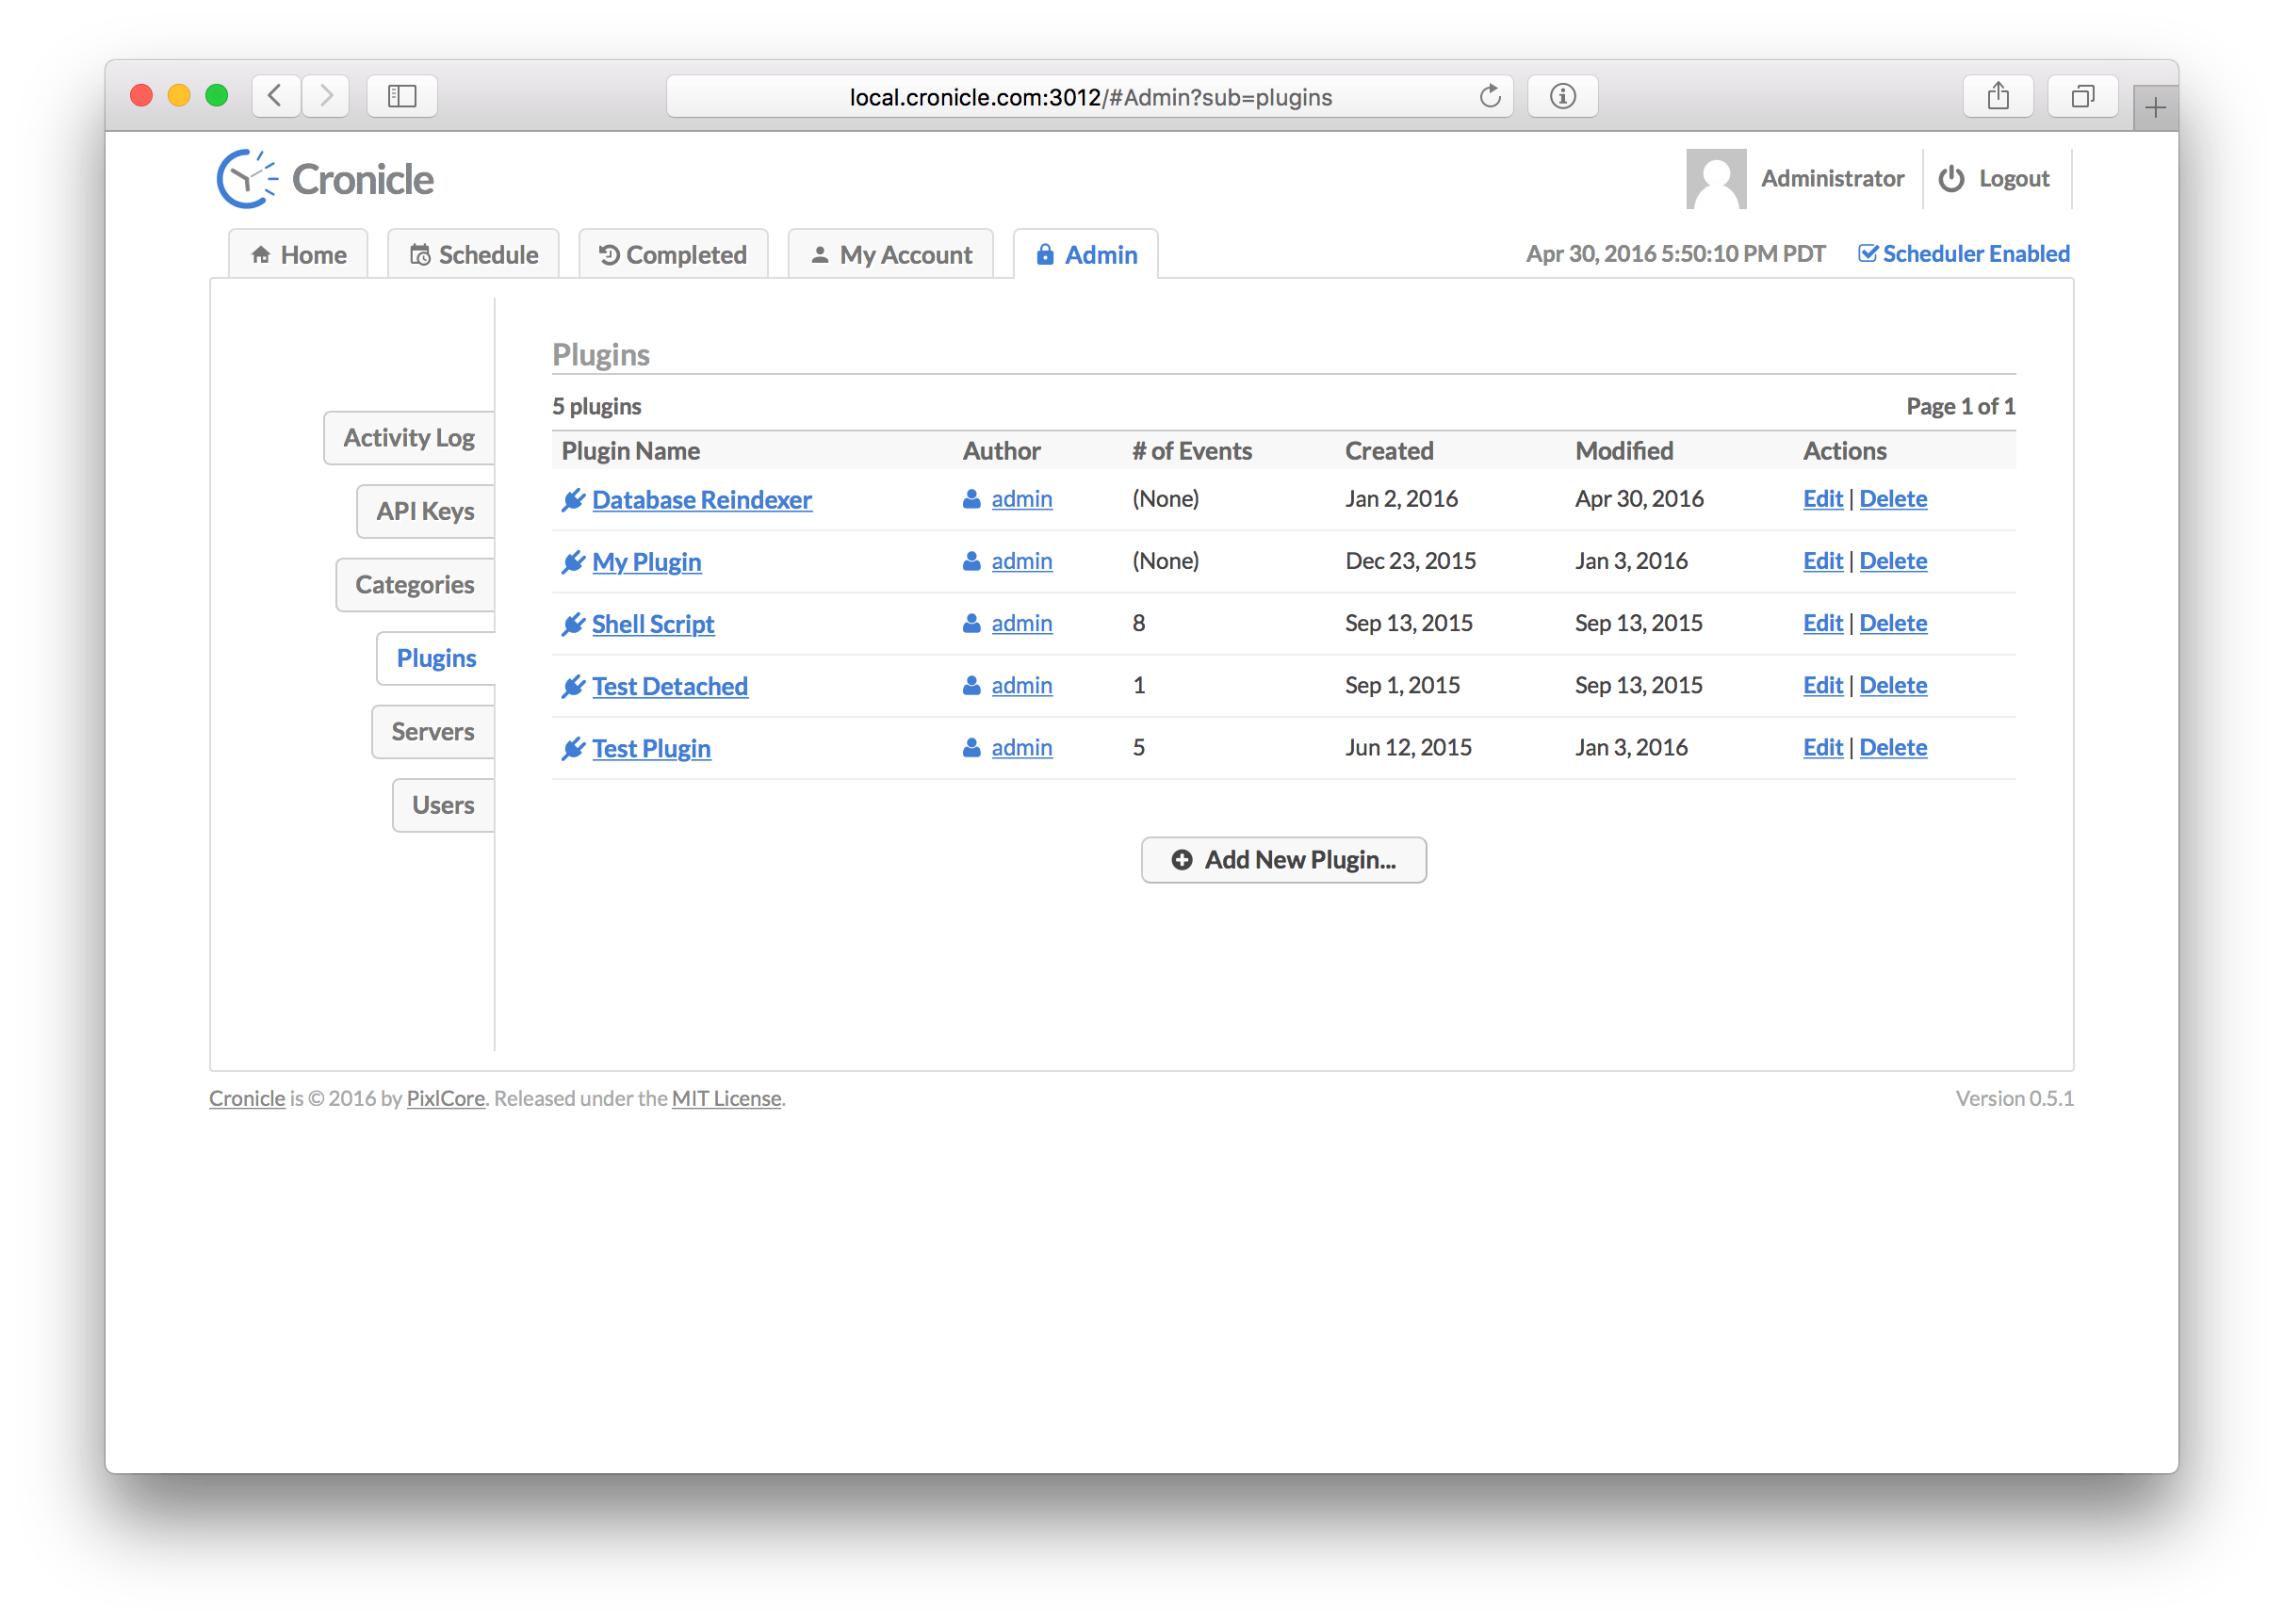The image size is (2284, 1624).
Task: Click the Users sidebar item
Action: coord(441,804)
